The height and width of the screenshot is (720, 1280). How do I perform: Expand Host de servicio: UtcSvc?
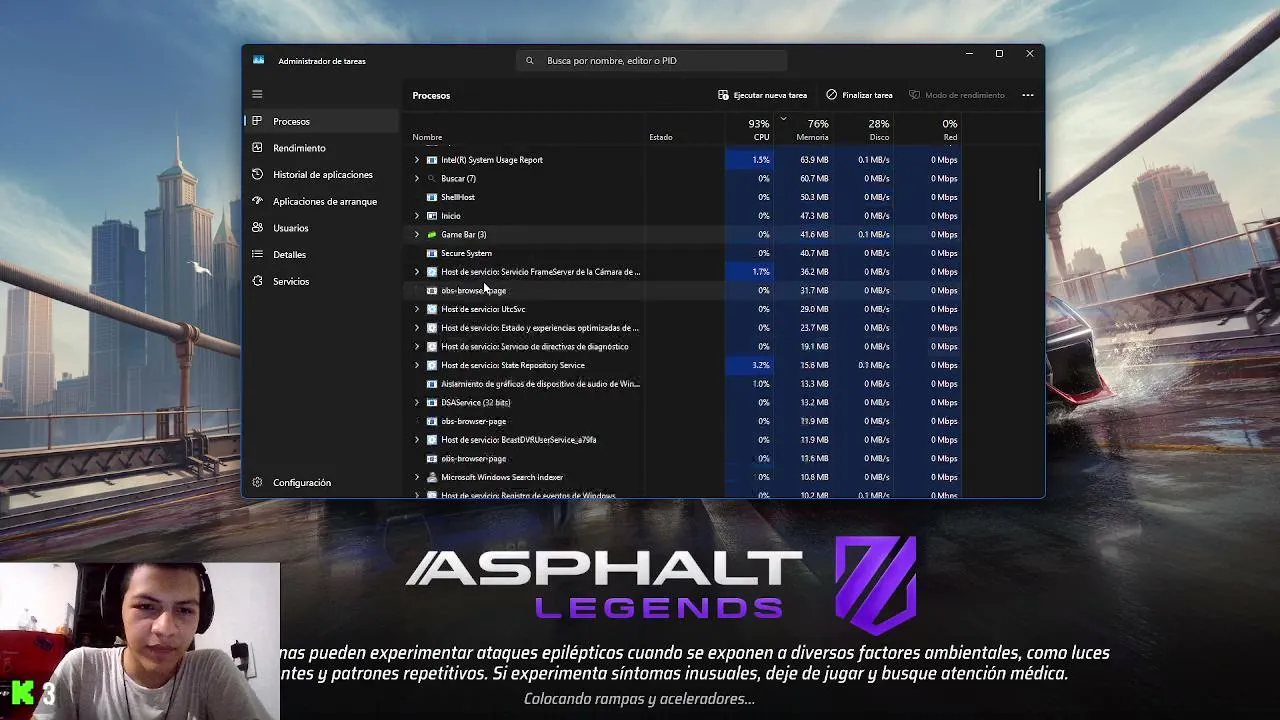point(417,309)
